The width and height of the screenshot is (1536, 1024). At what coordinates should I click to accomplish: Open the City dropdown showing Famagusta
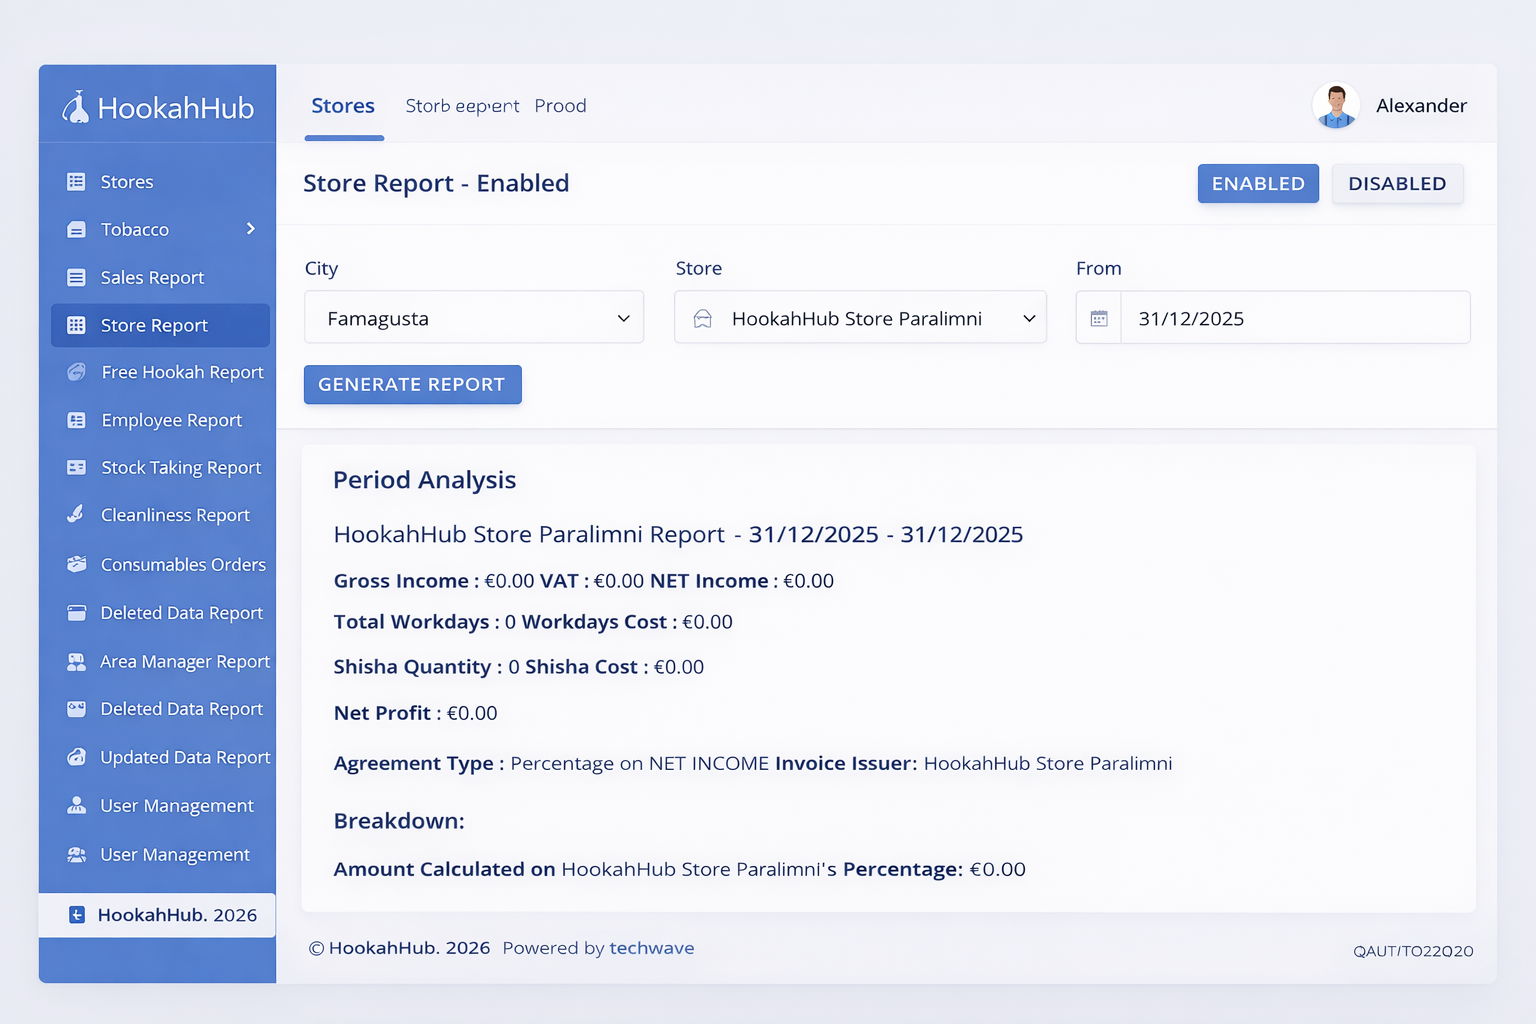[474, 318]
